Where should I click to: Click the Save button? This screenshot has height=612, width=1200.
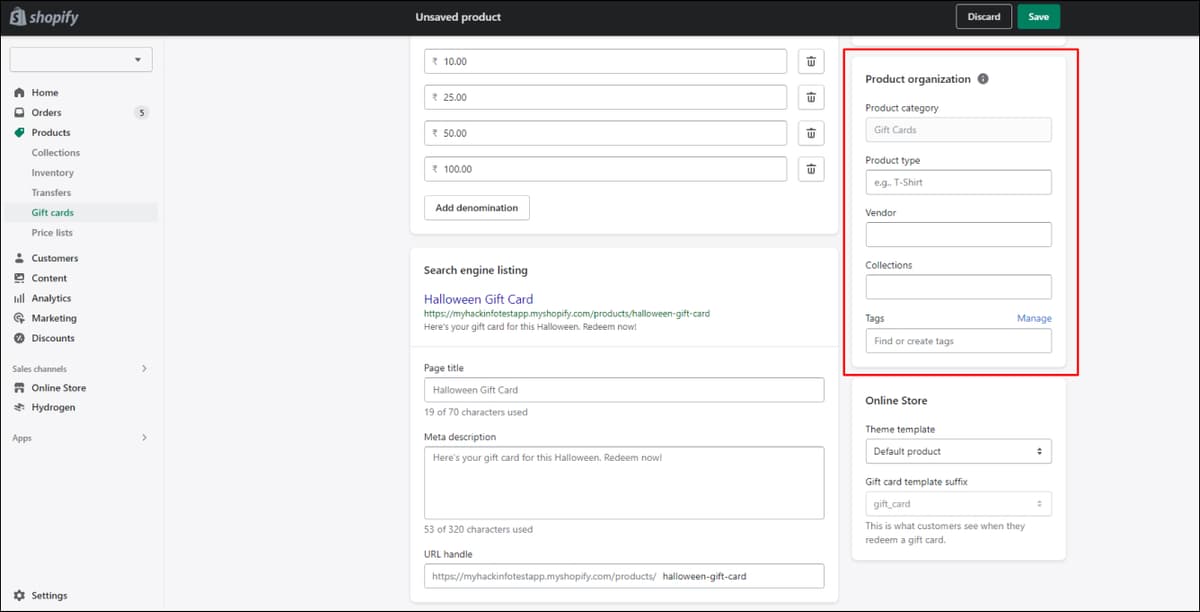point(1038,17)
